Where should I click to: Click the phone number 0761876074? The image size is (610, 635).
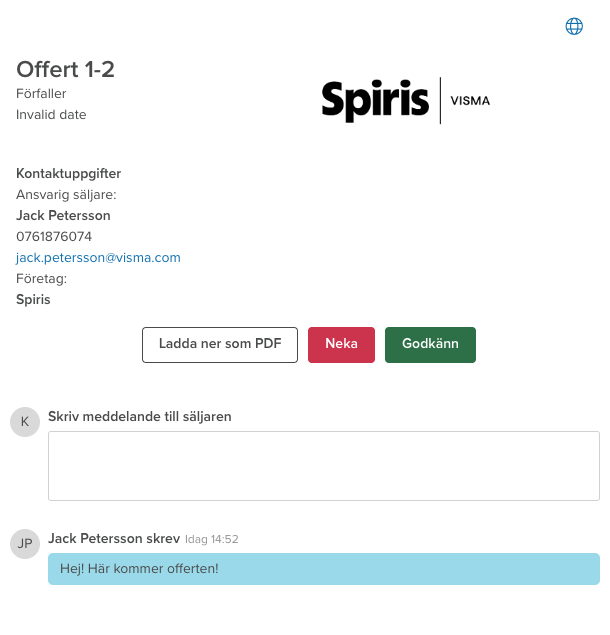tap(54, 236)
